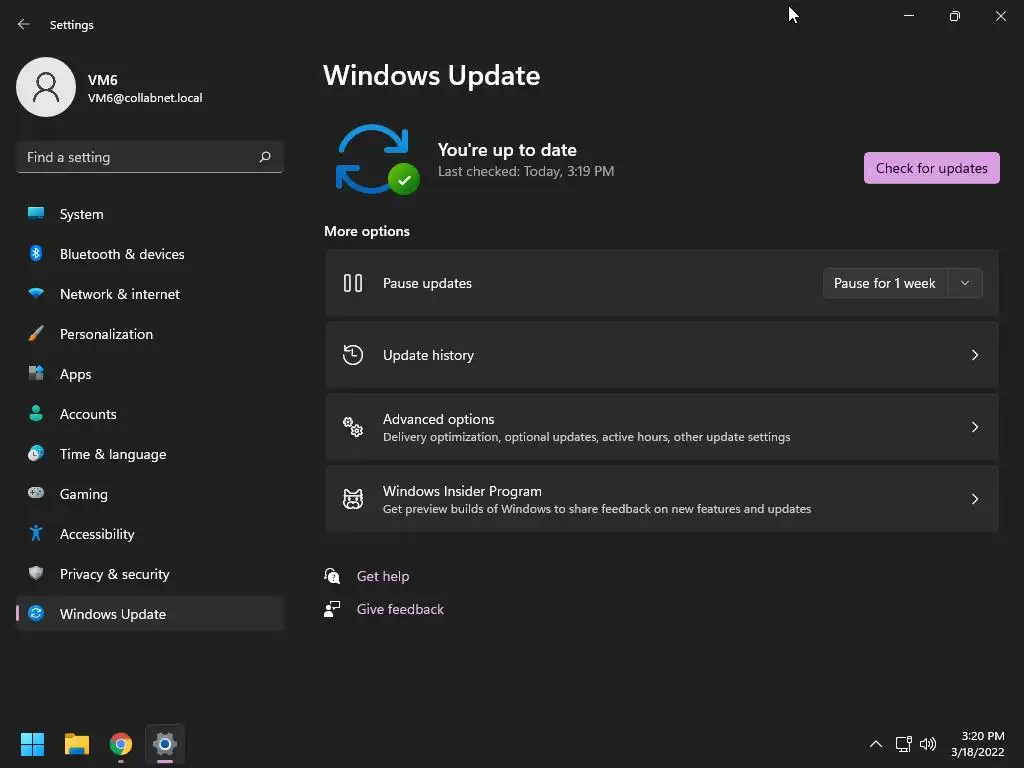
Task: Open the VM6 user profile avatar
Action: coord(46,87)
